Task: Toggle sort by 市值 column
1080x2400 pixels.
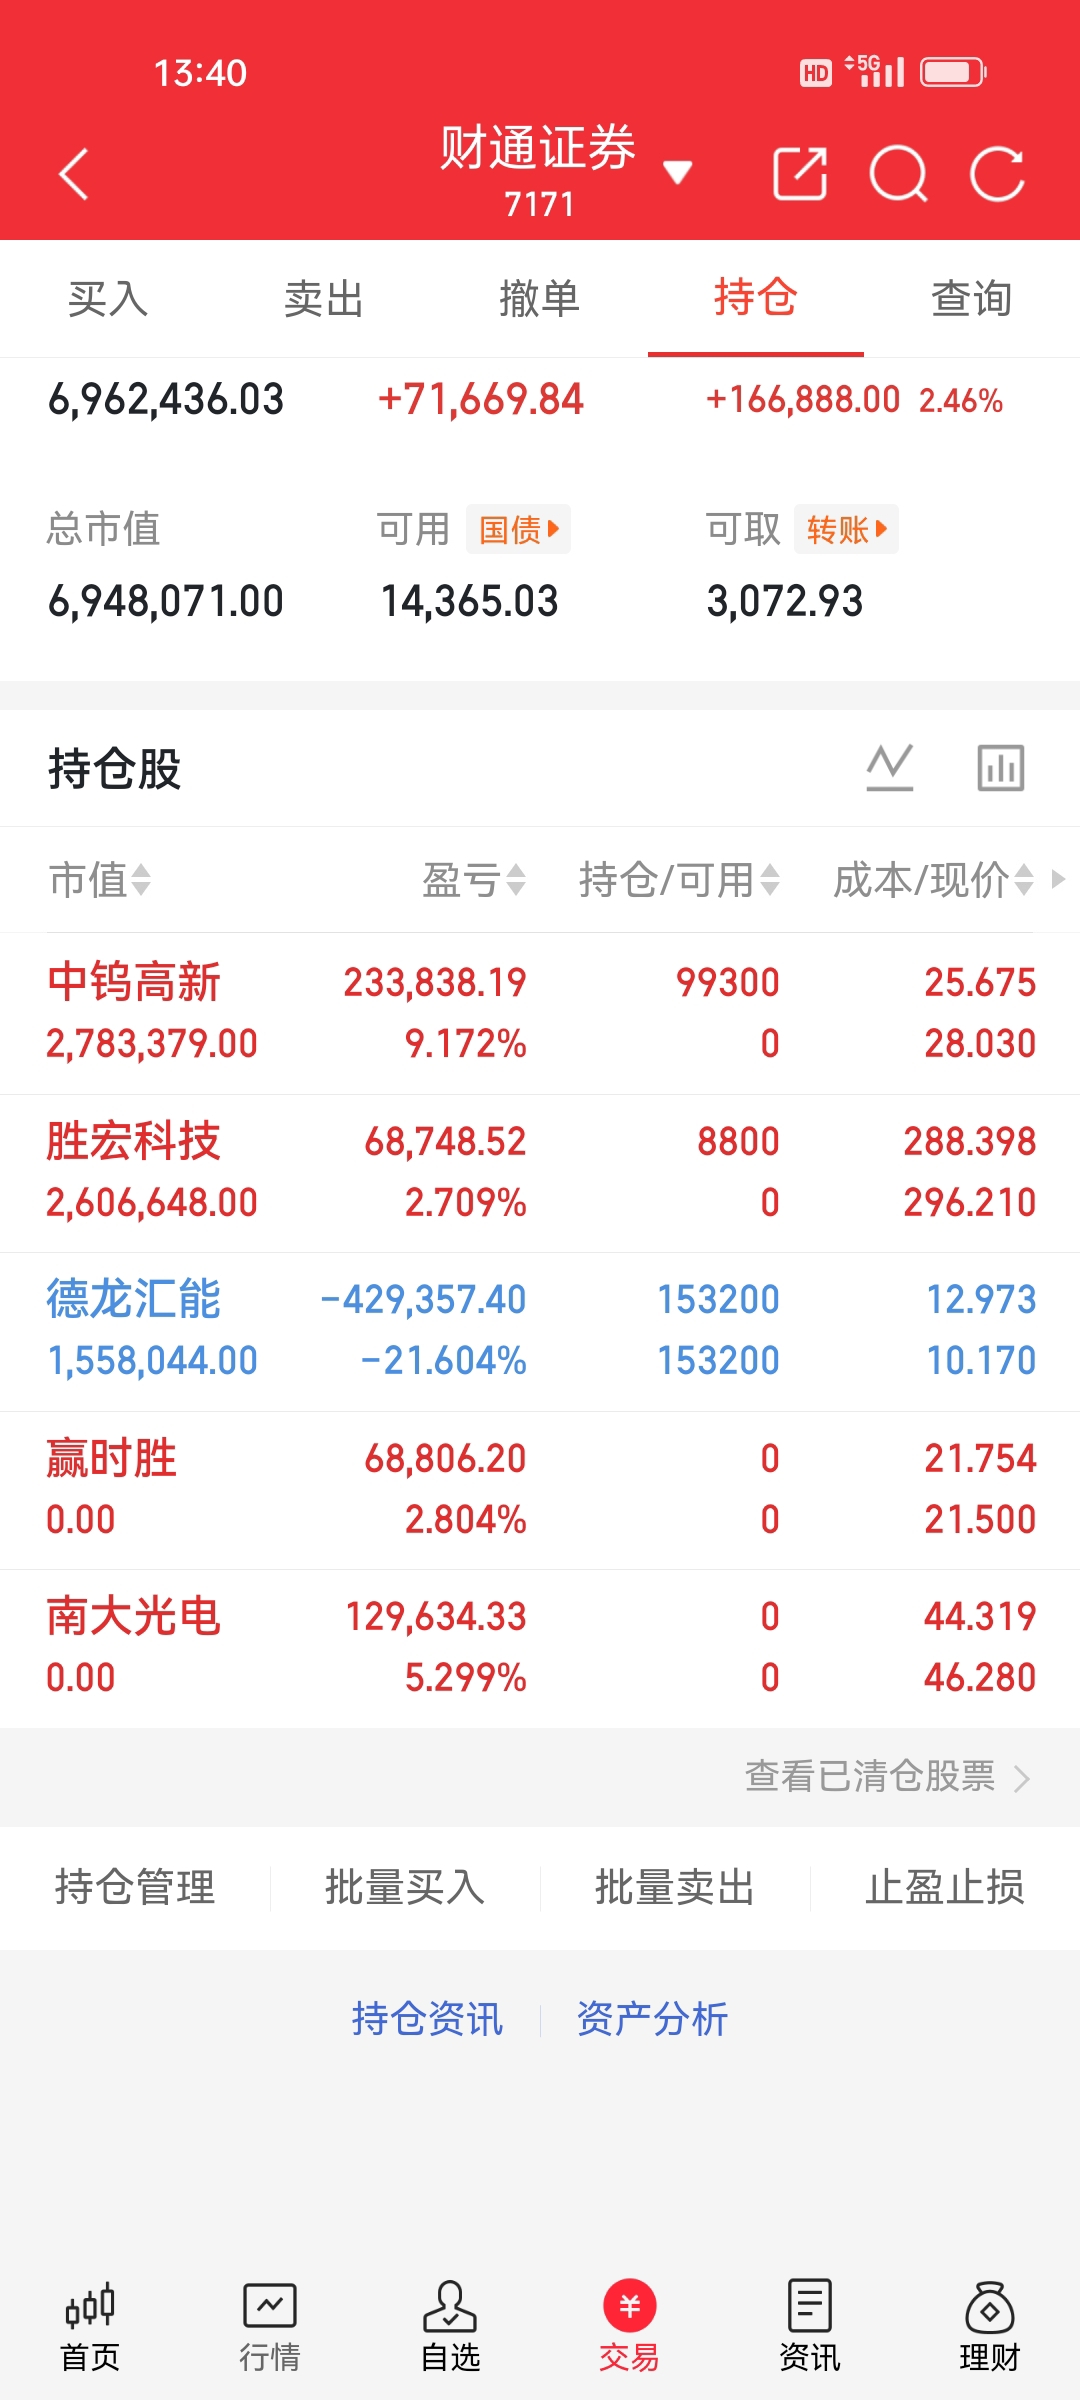Action: [x=100, y=880]
